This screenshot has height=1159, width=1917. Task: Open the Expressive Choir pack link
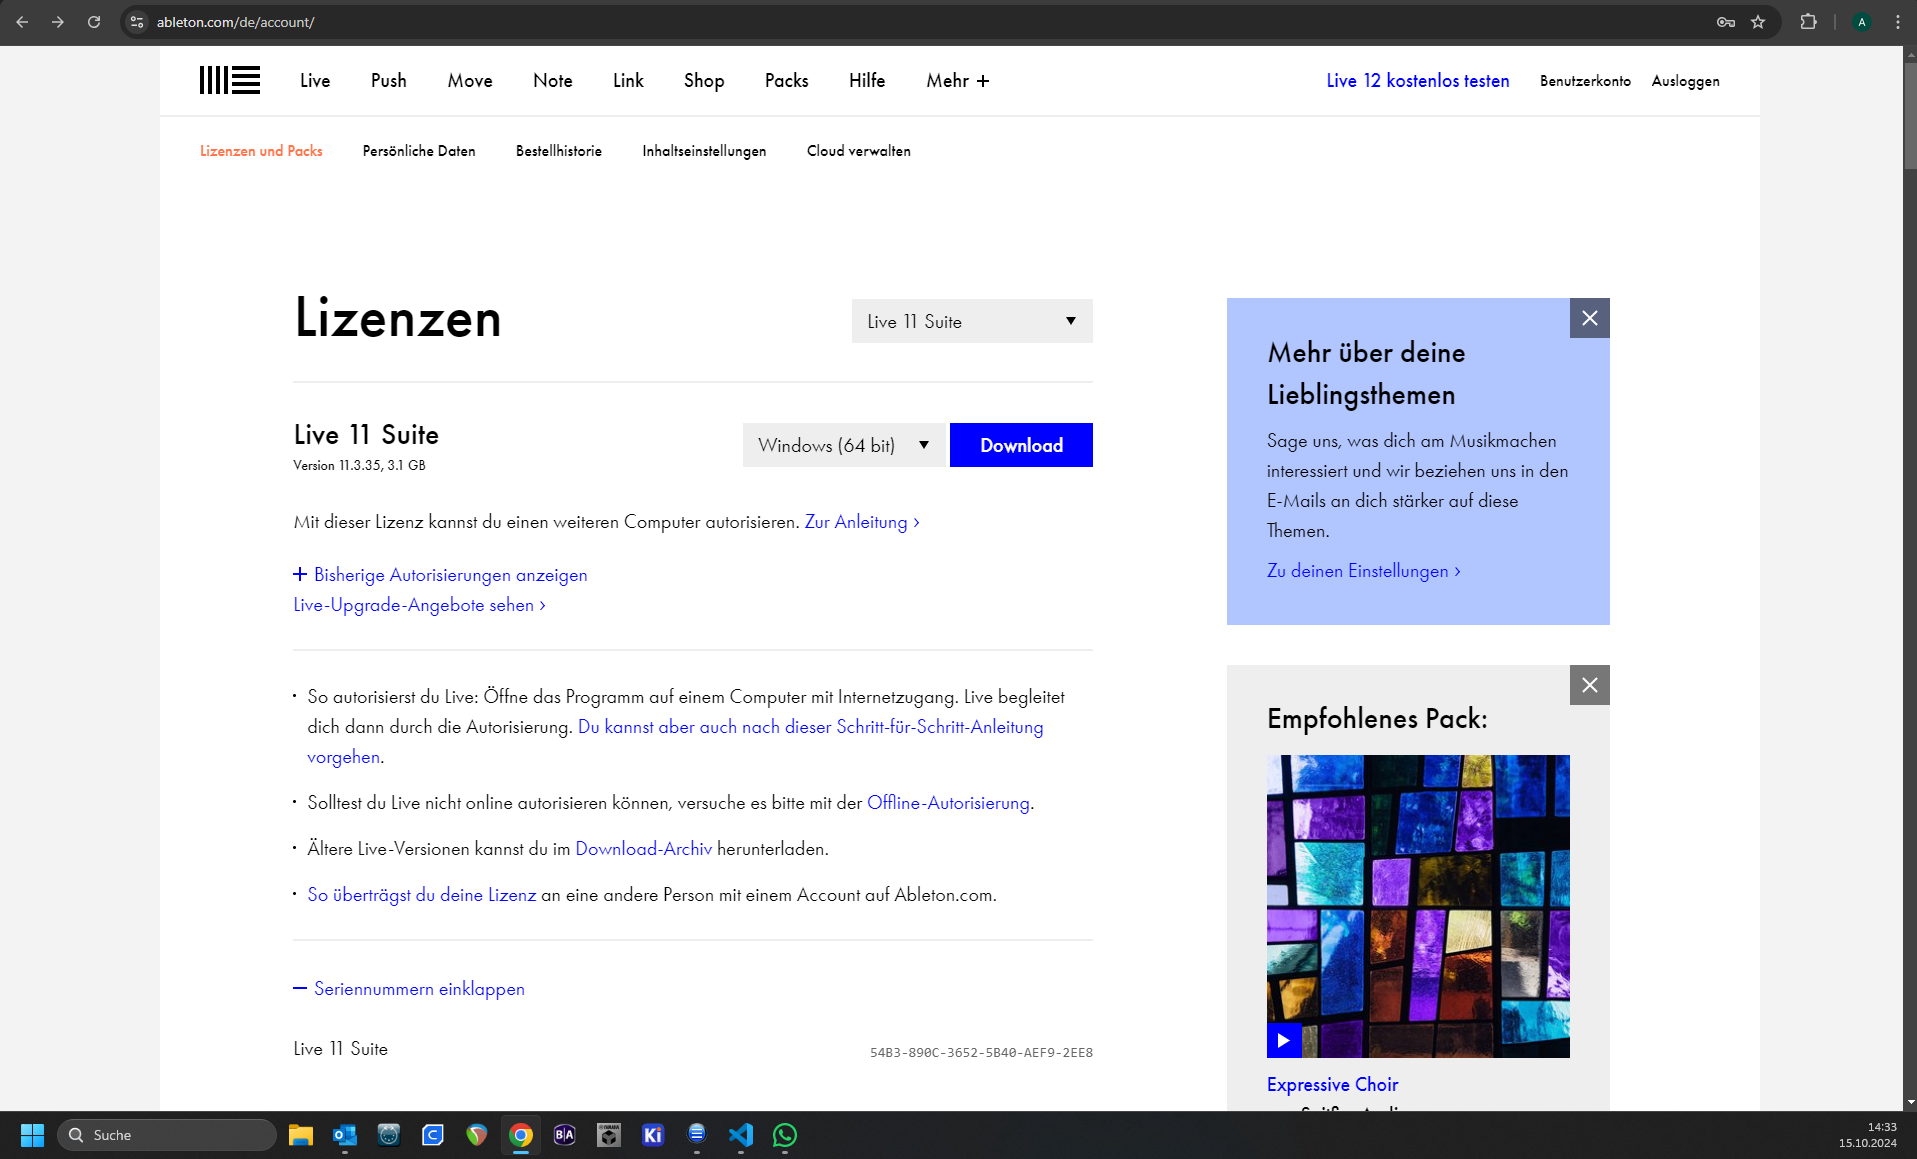click(x=1332, y=1085)
